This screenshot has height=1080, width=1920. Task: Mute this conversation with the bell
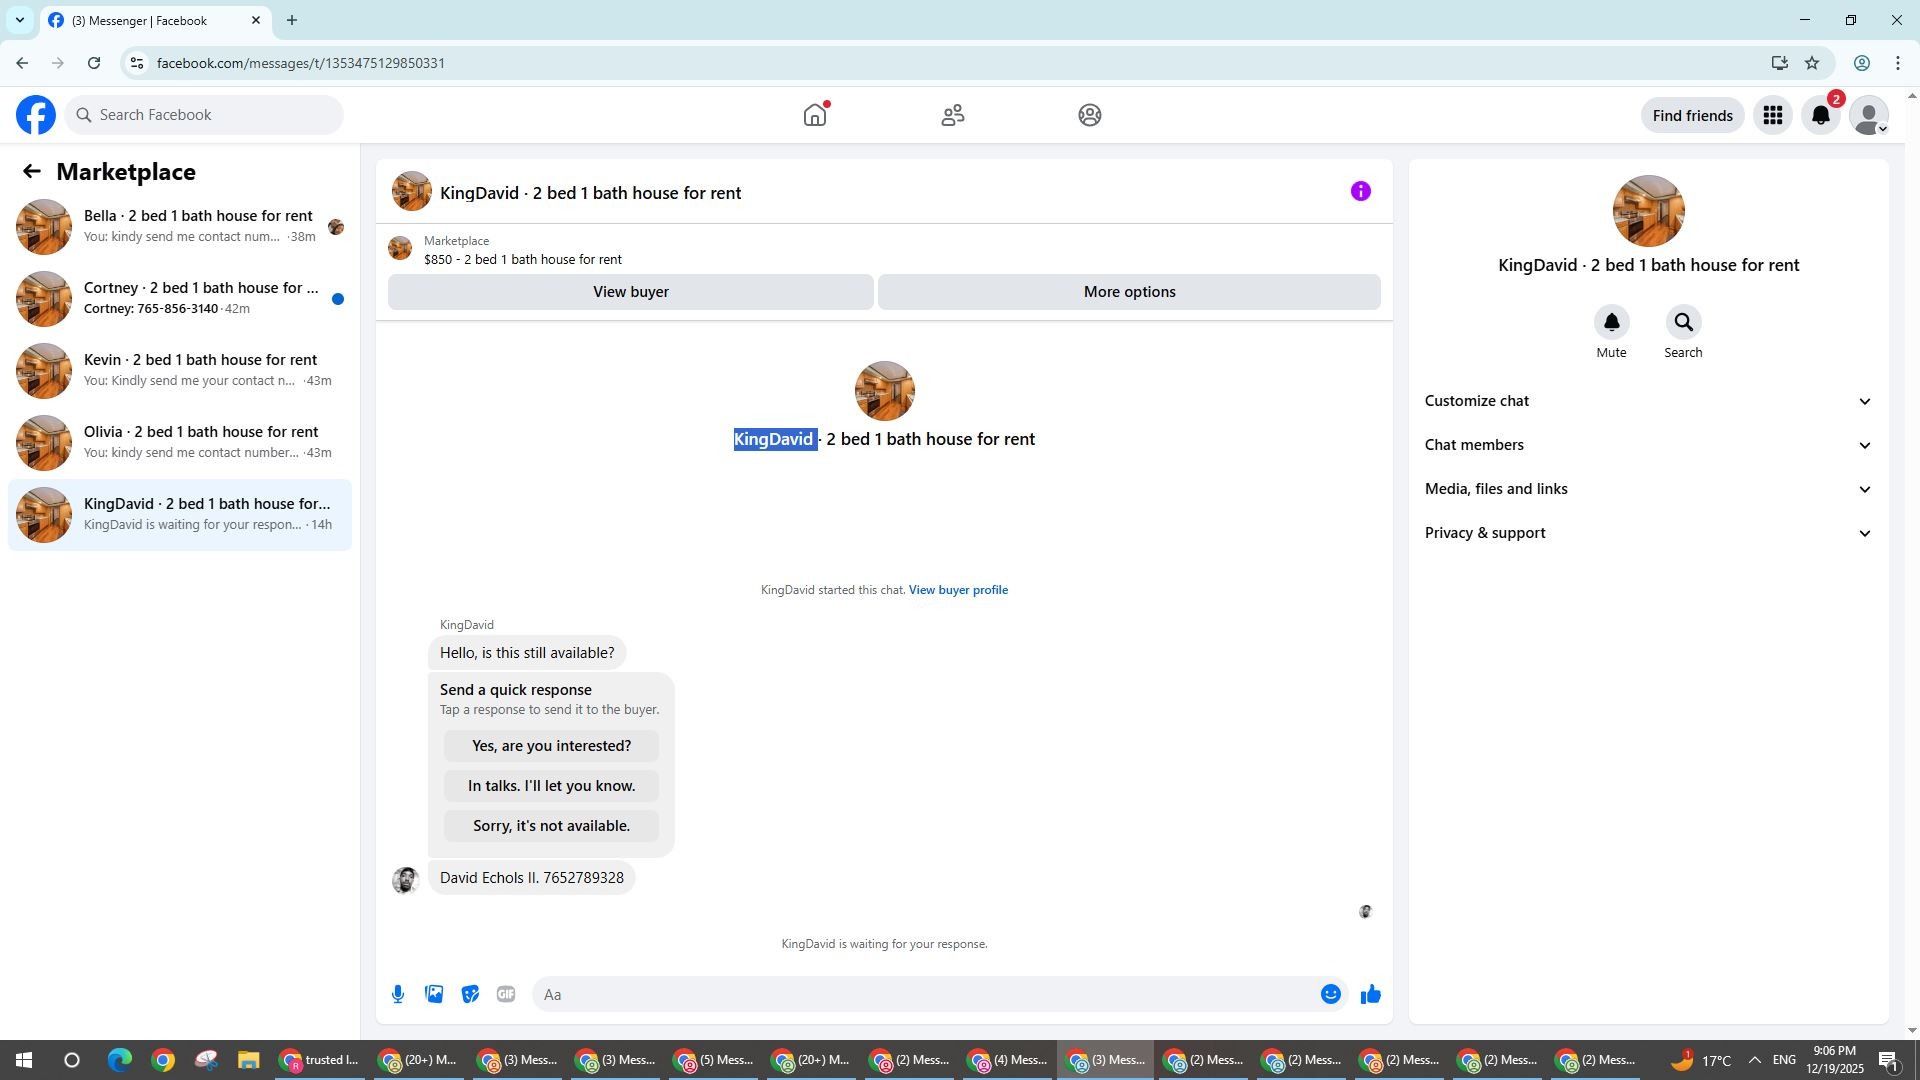[1611, 323]
